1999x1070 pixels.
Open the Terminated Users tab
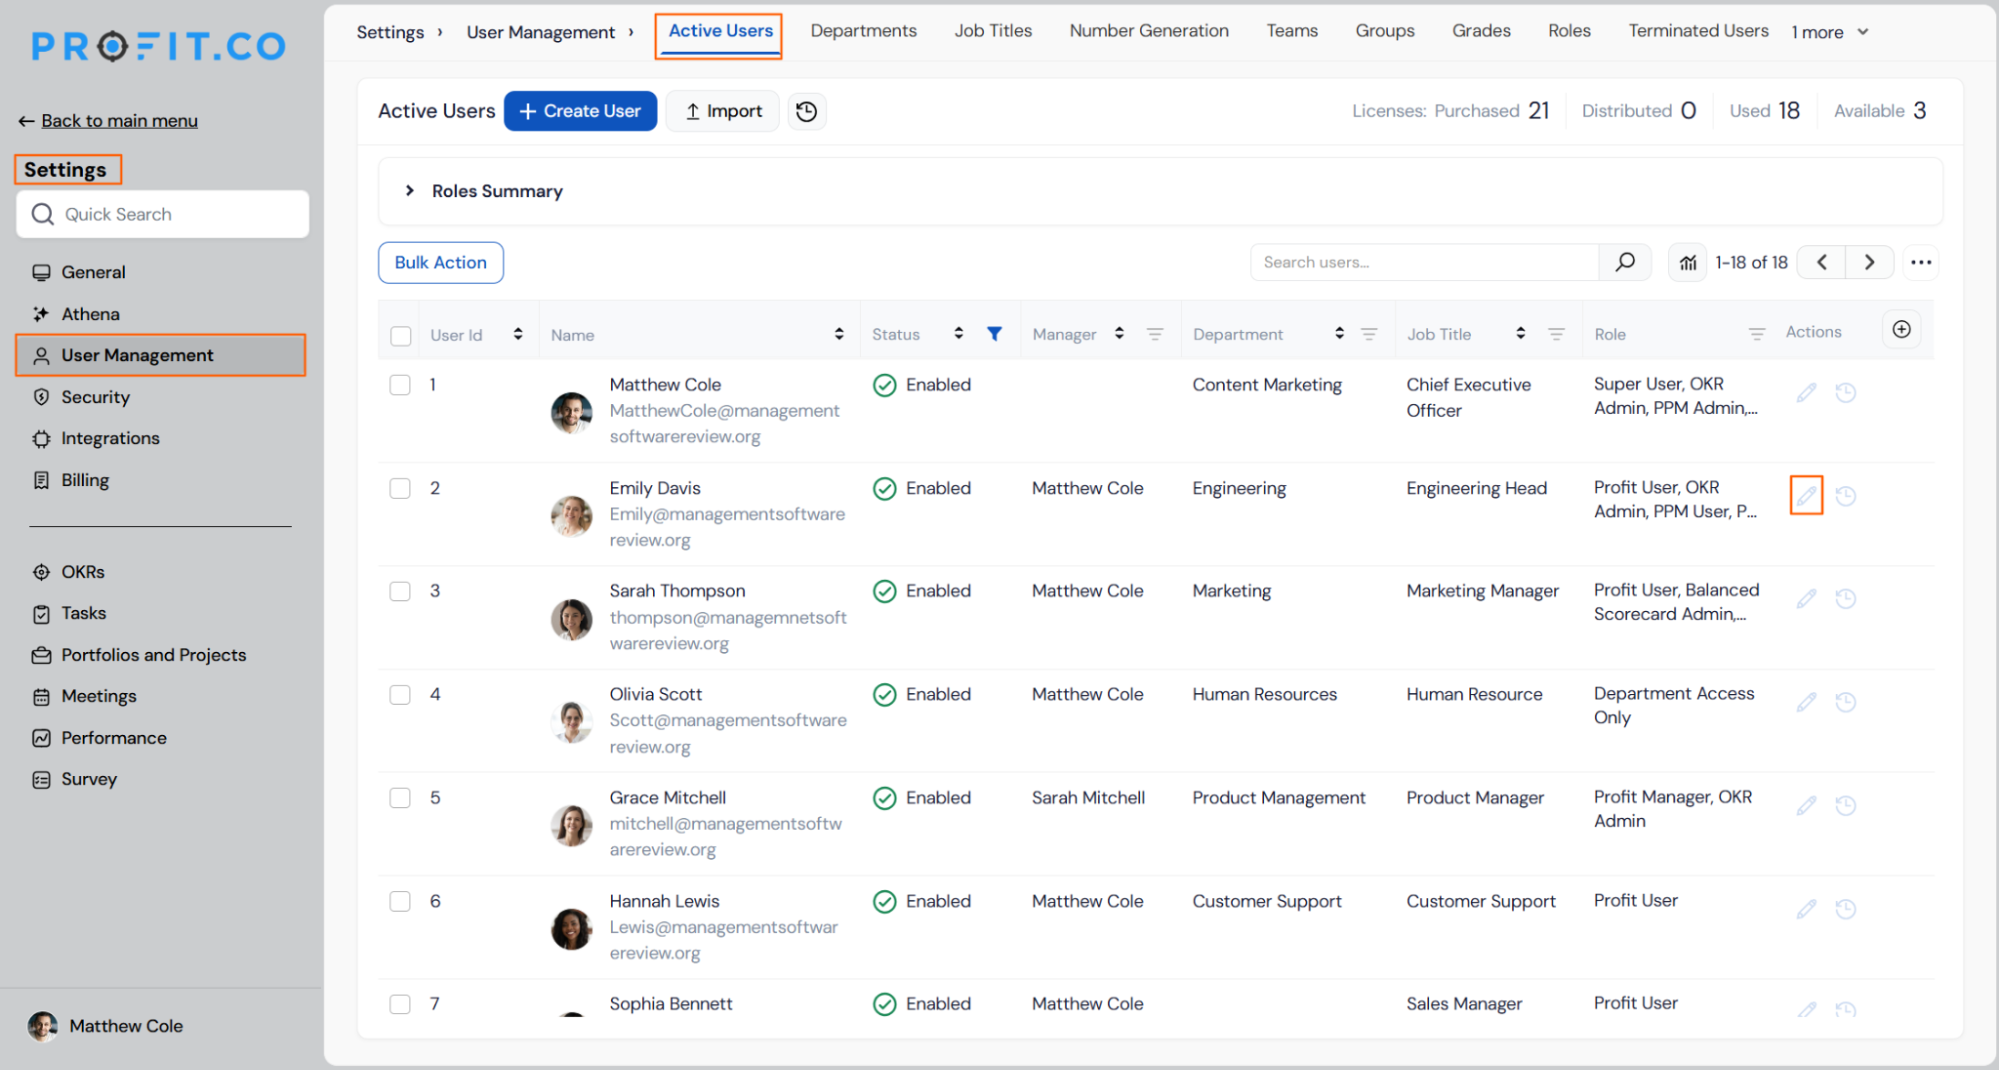click(1698, 31)
